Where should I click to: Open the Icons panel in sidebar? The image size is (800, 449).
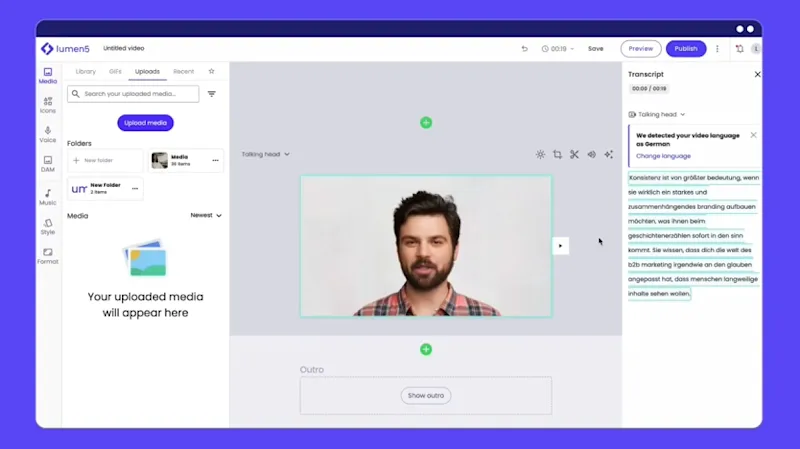(48, 105)
